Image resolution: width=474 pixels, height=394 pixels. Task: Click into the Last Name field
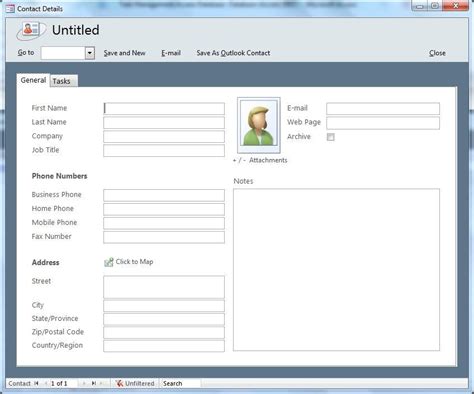(164, 123)
